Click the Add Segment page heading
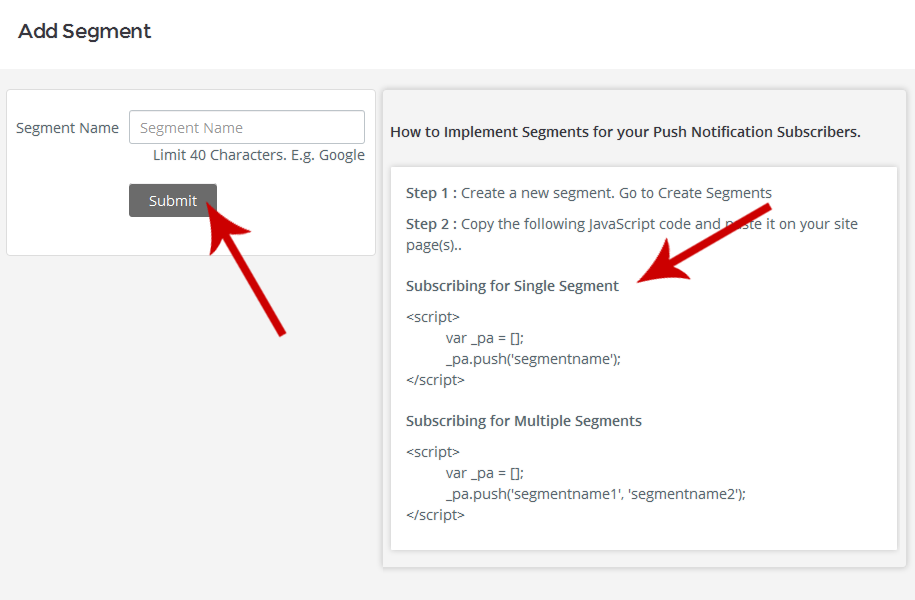915x600 pixels. (x=85, y=31)
